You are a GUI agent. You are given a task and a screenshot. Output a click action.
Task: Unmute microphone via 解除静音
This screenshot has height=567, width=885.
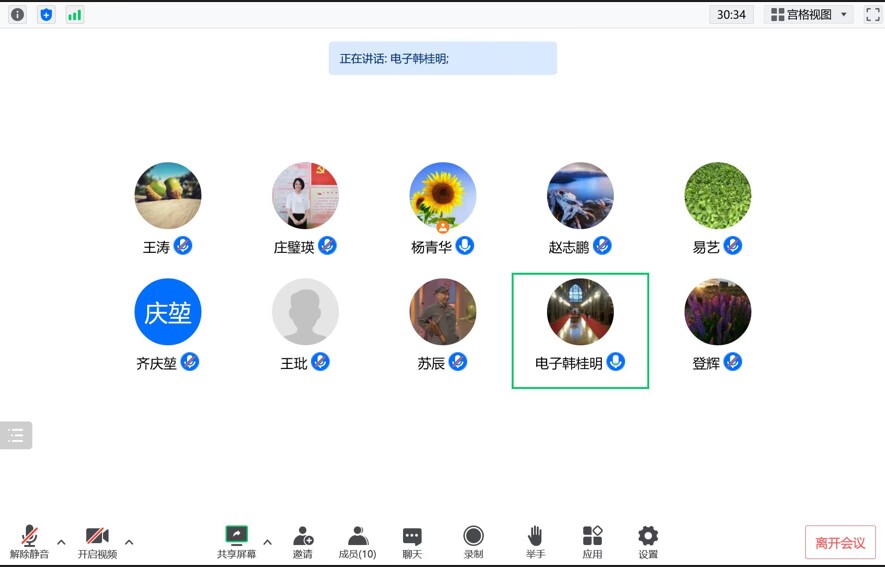(x=29, y=542)
